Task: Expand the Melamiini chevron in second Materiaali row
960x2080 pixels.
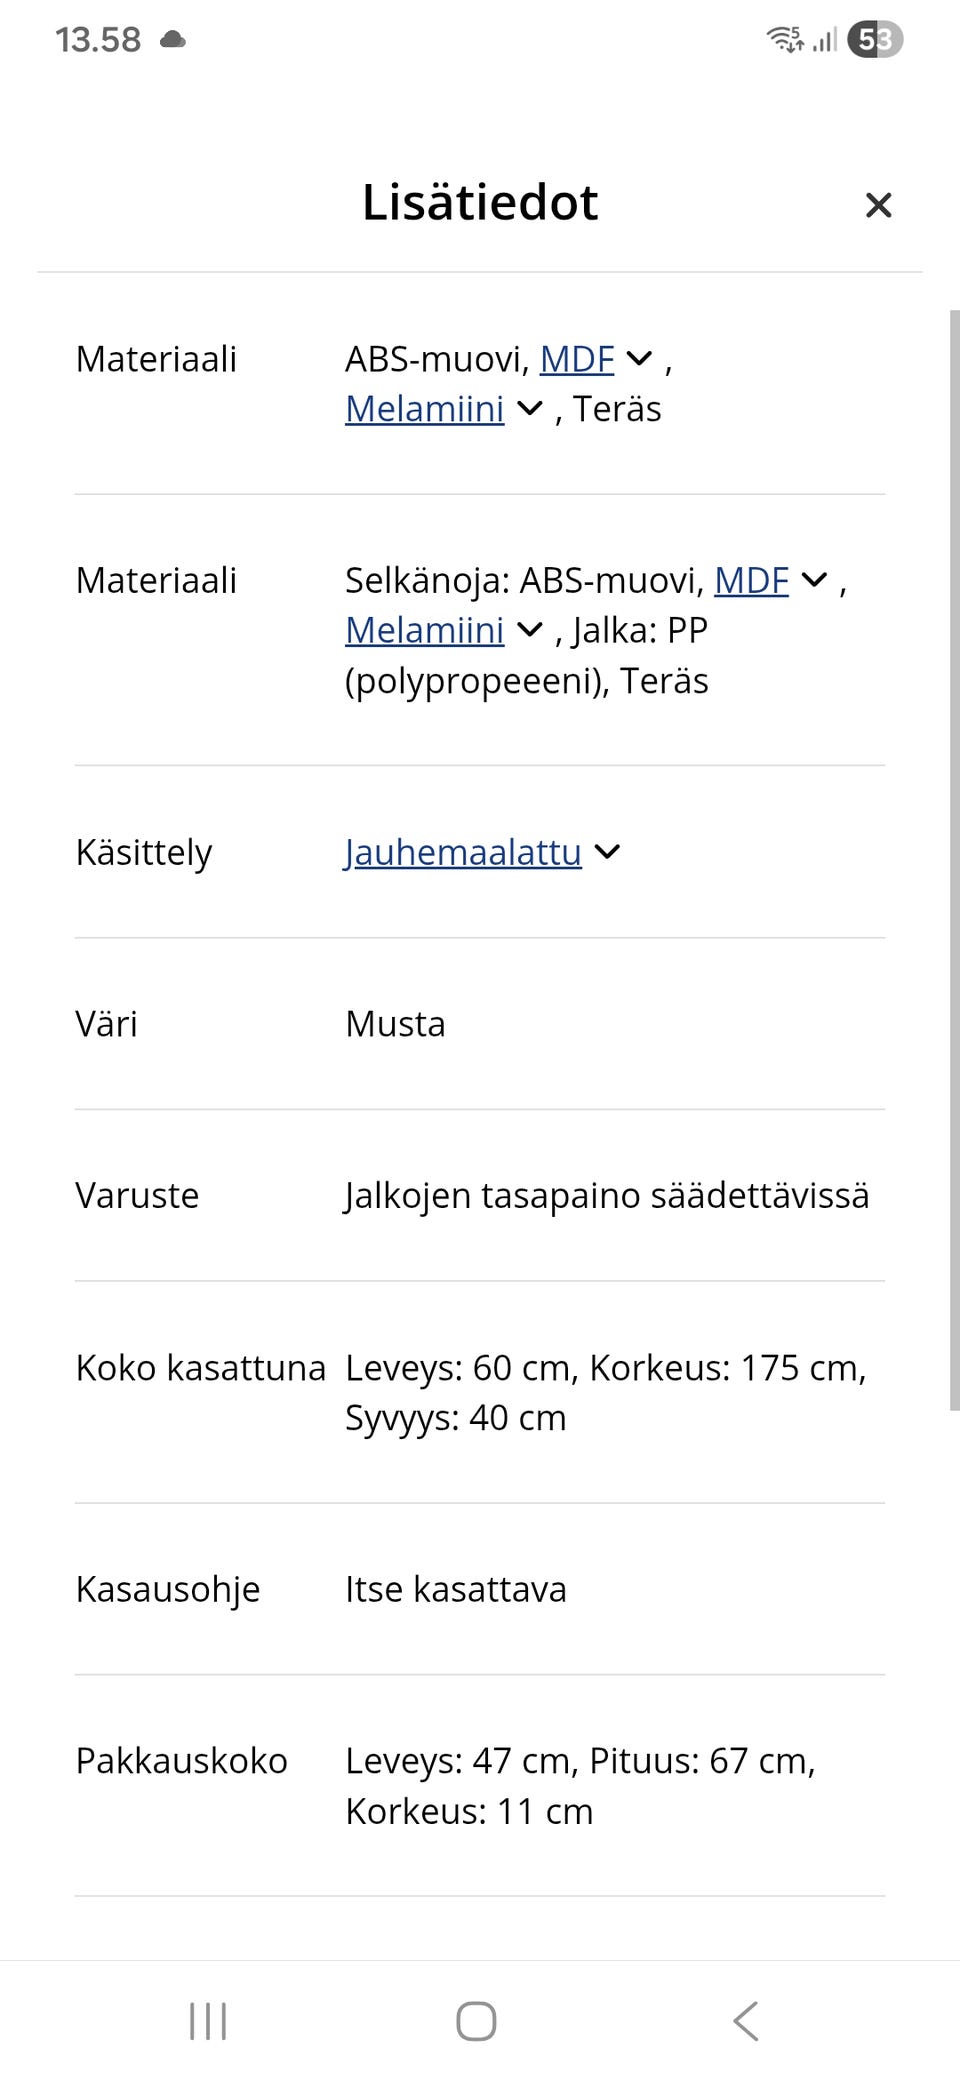Action: (528, 630)
